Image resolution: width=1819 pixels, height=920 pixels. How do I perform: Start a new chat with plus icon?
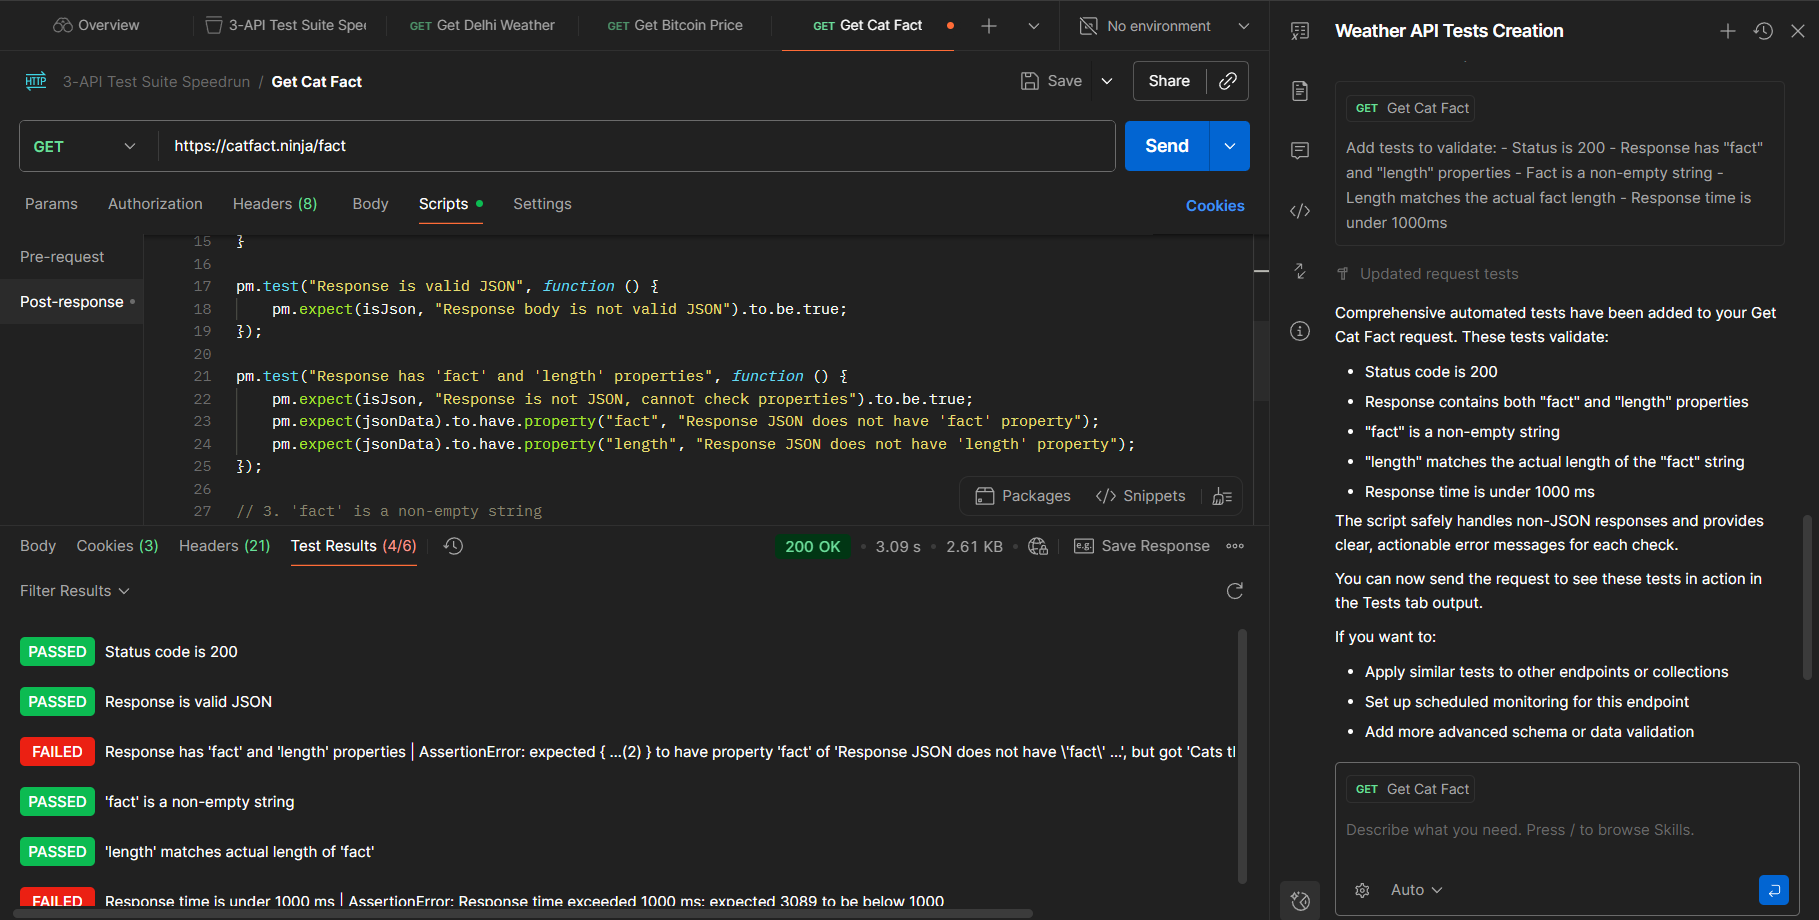[1727, 31]
